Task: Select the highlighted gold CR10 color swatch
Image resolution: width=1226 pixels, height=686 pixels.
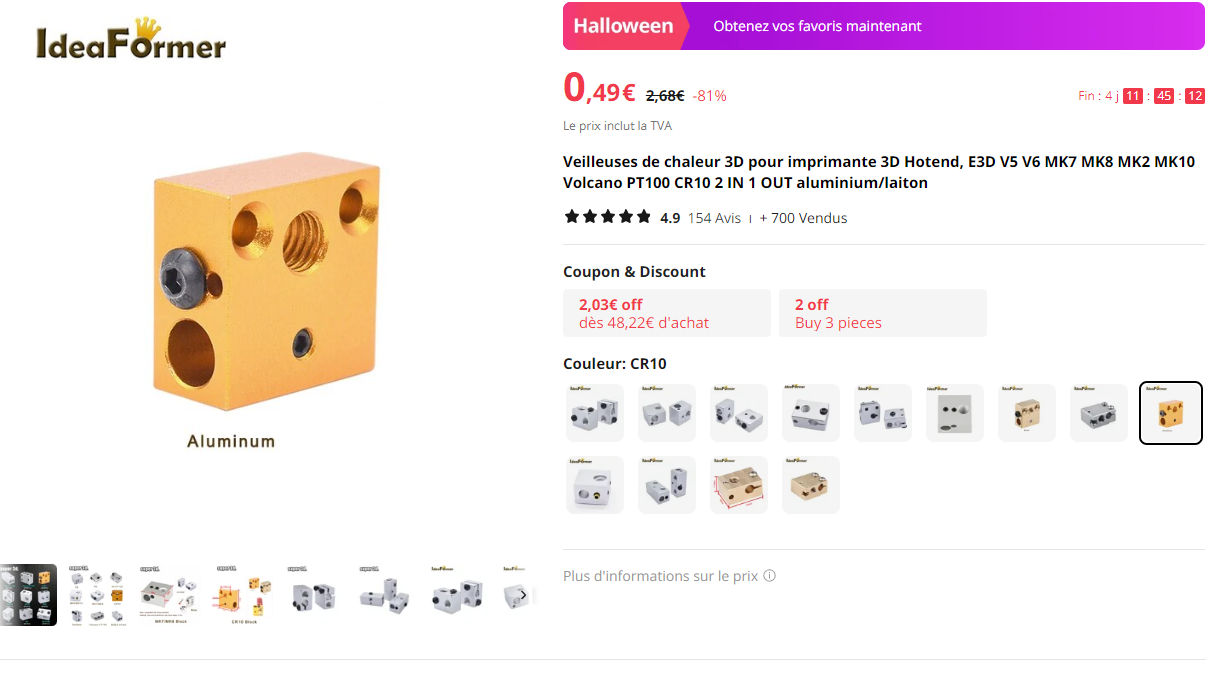Action: pyautogui.click(x=1171, y=413)
